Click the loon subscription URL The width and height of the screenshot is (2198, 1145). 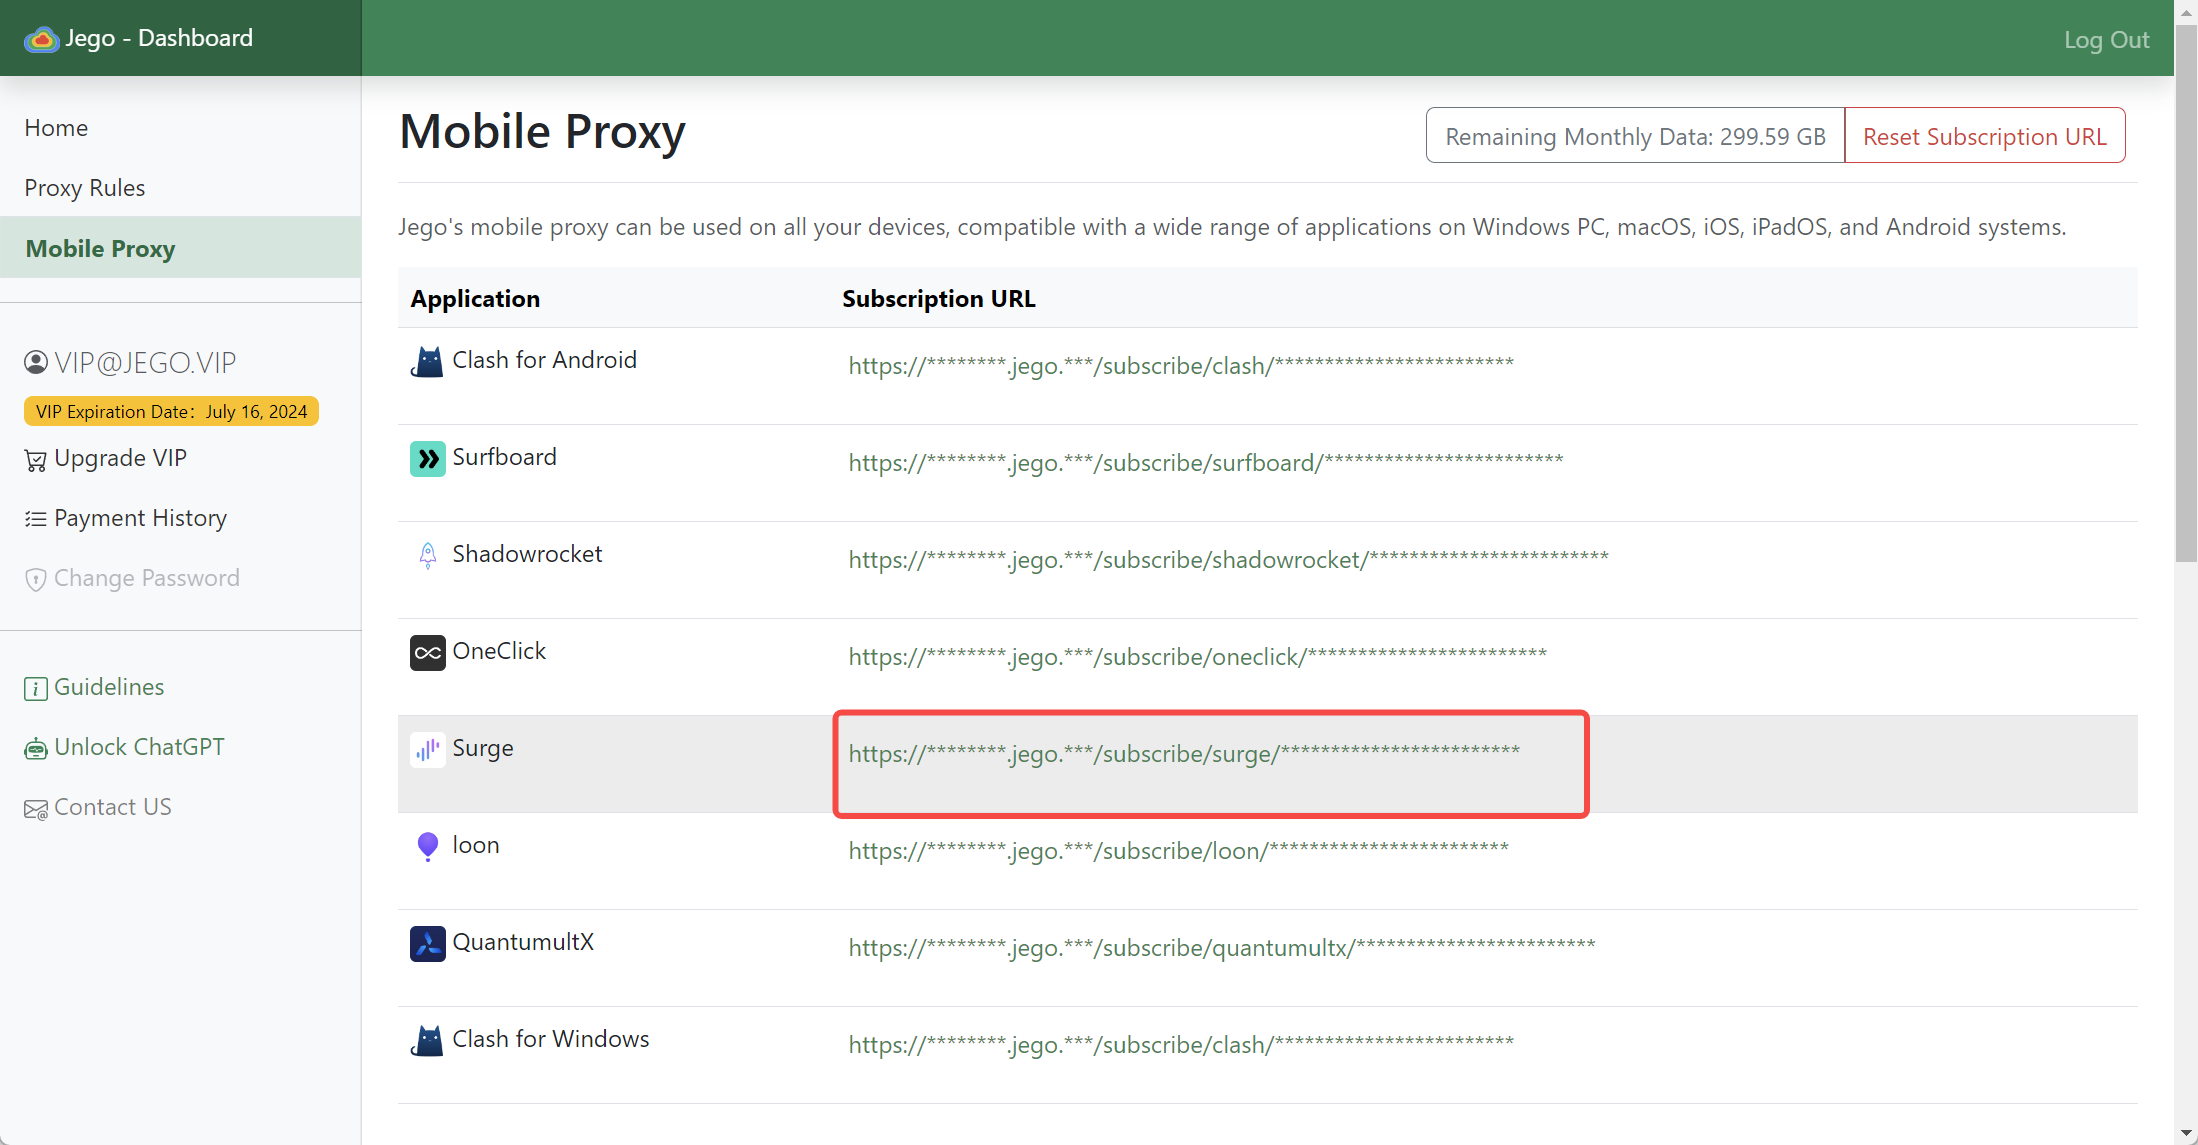pyautogui.click(x=1178, y=850)
